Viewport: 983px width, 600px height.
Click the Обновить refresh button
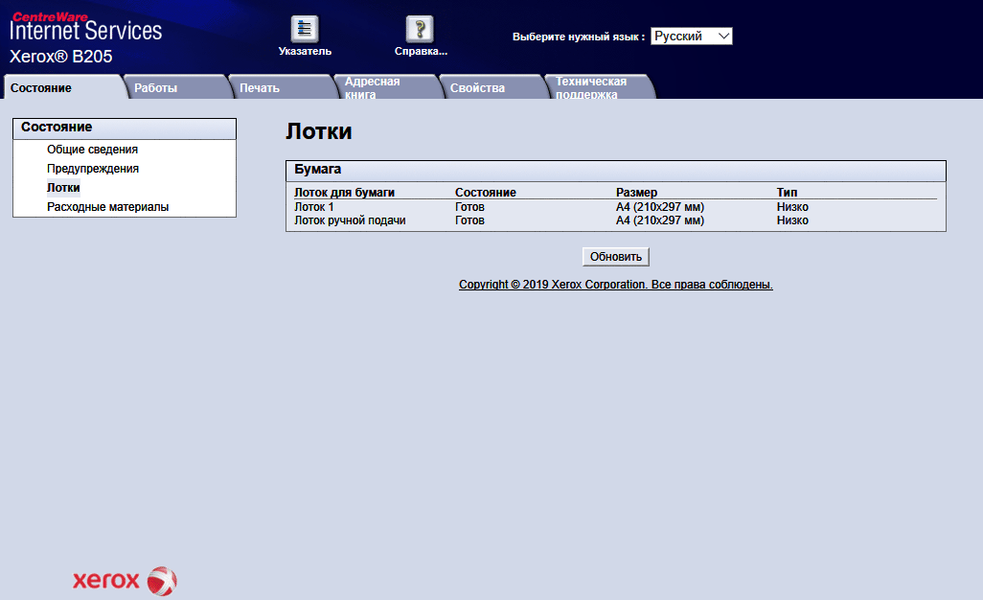[x=616, y=256]
